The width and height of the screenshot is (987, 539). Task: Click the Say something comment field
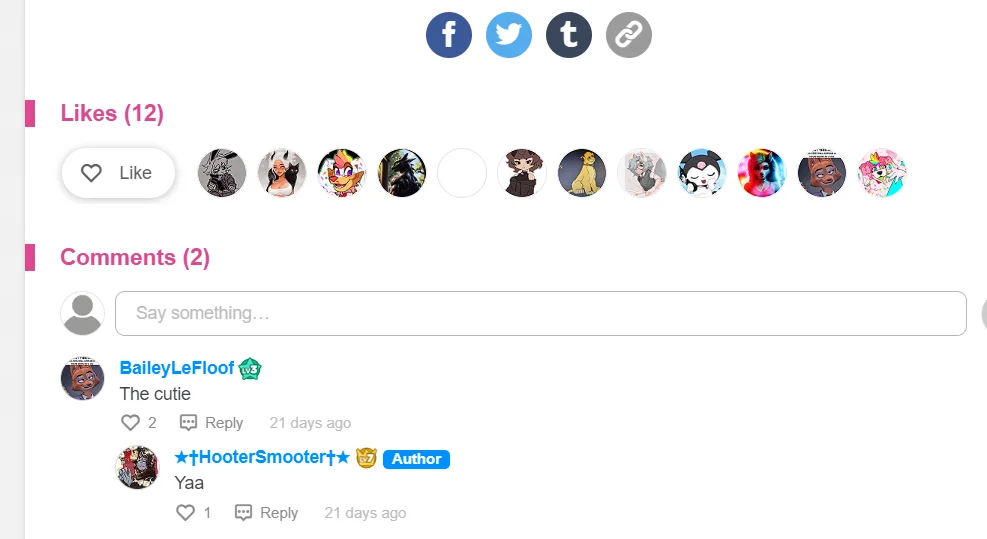click(541, 313)
